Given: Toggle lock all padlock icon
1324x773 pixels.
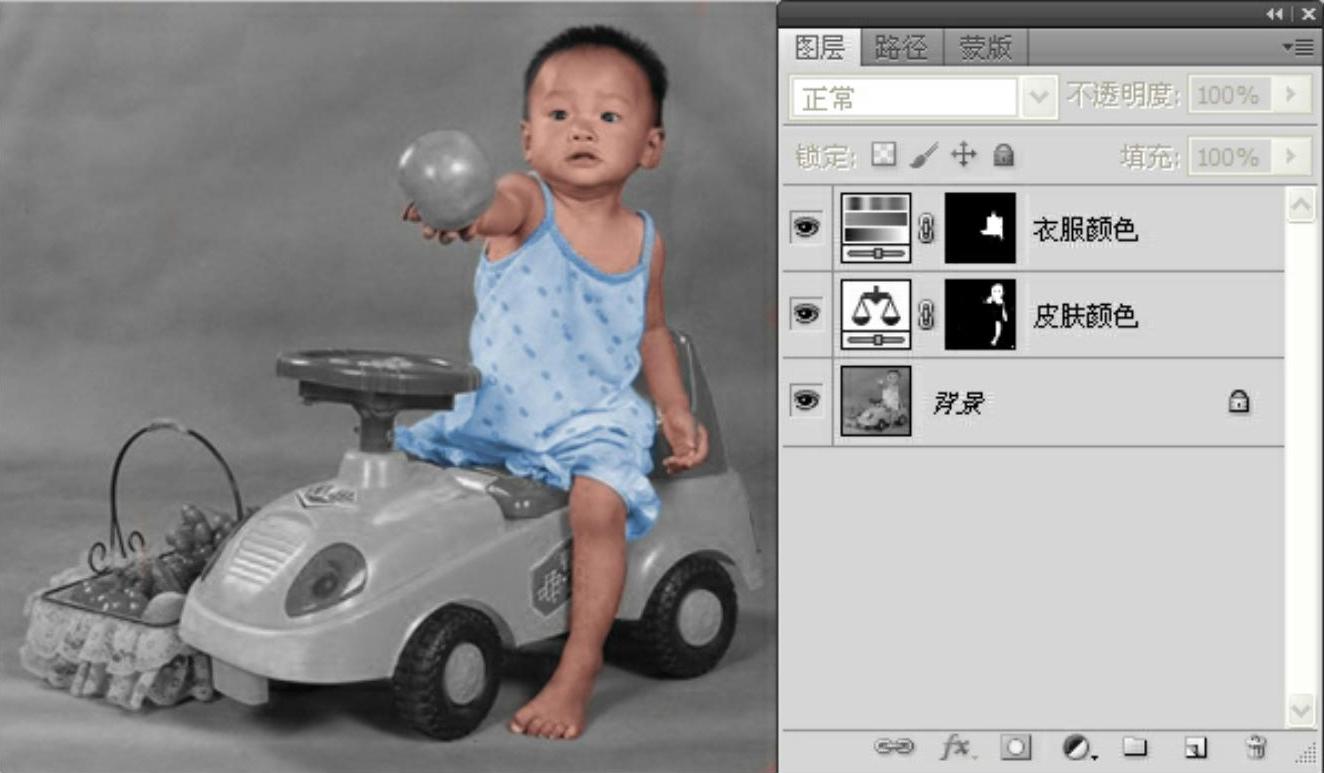Looking at the screenshot, I should point(1003,155).
